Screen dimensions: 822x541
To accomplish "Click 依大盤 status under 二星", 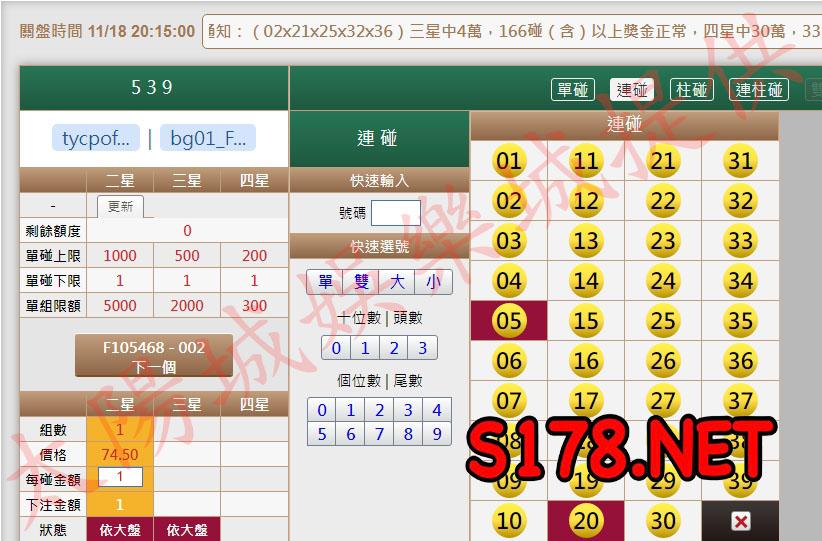I will [120, 529].
